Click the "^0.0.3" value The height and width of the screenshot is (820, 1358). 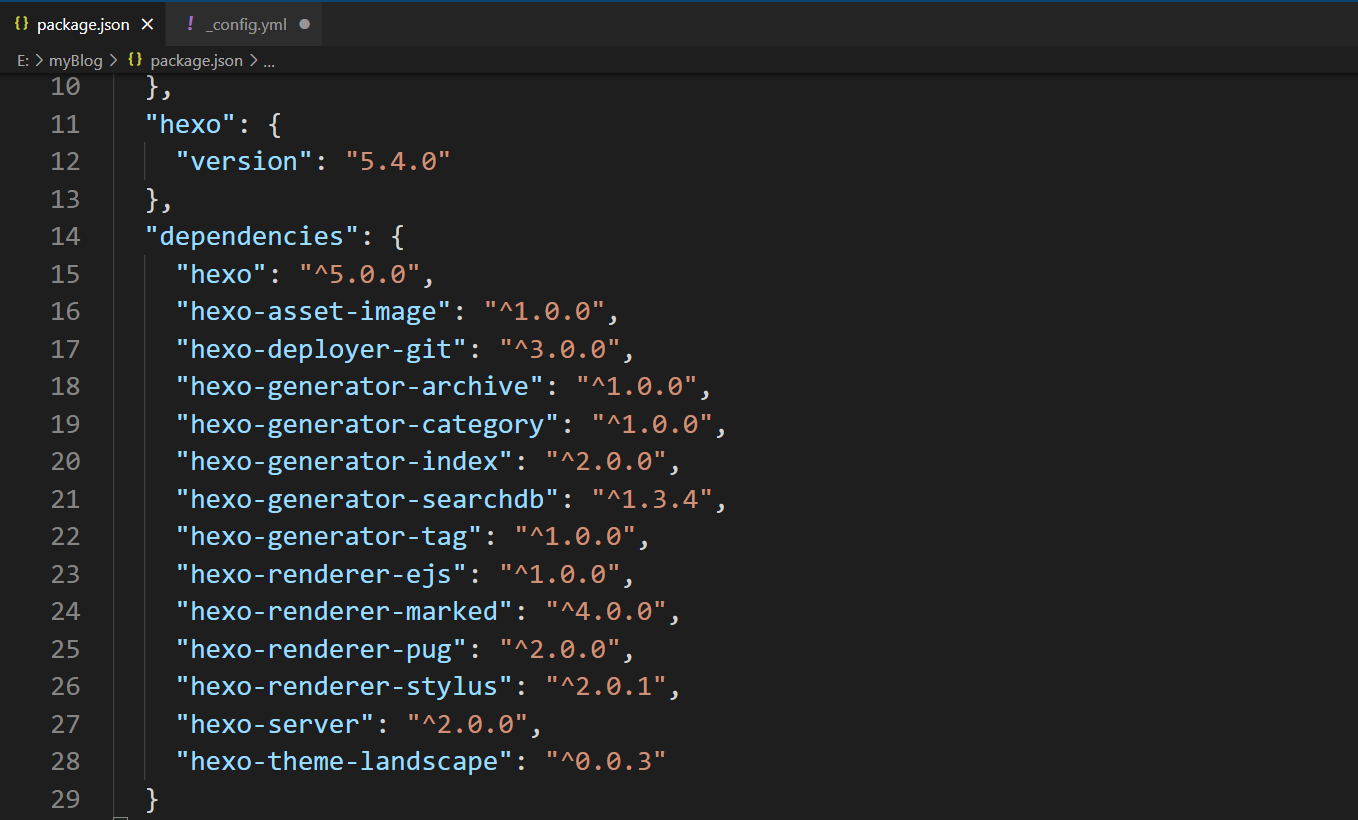click(606, 762)
